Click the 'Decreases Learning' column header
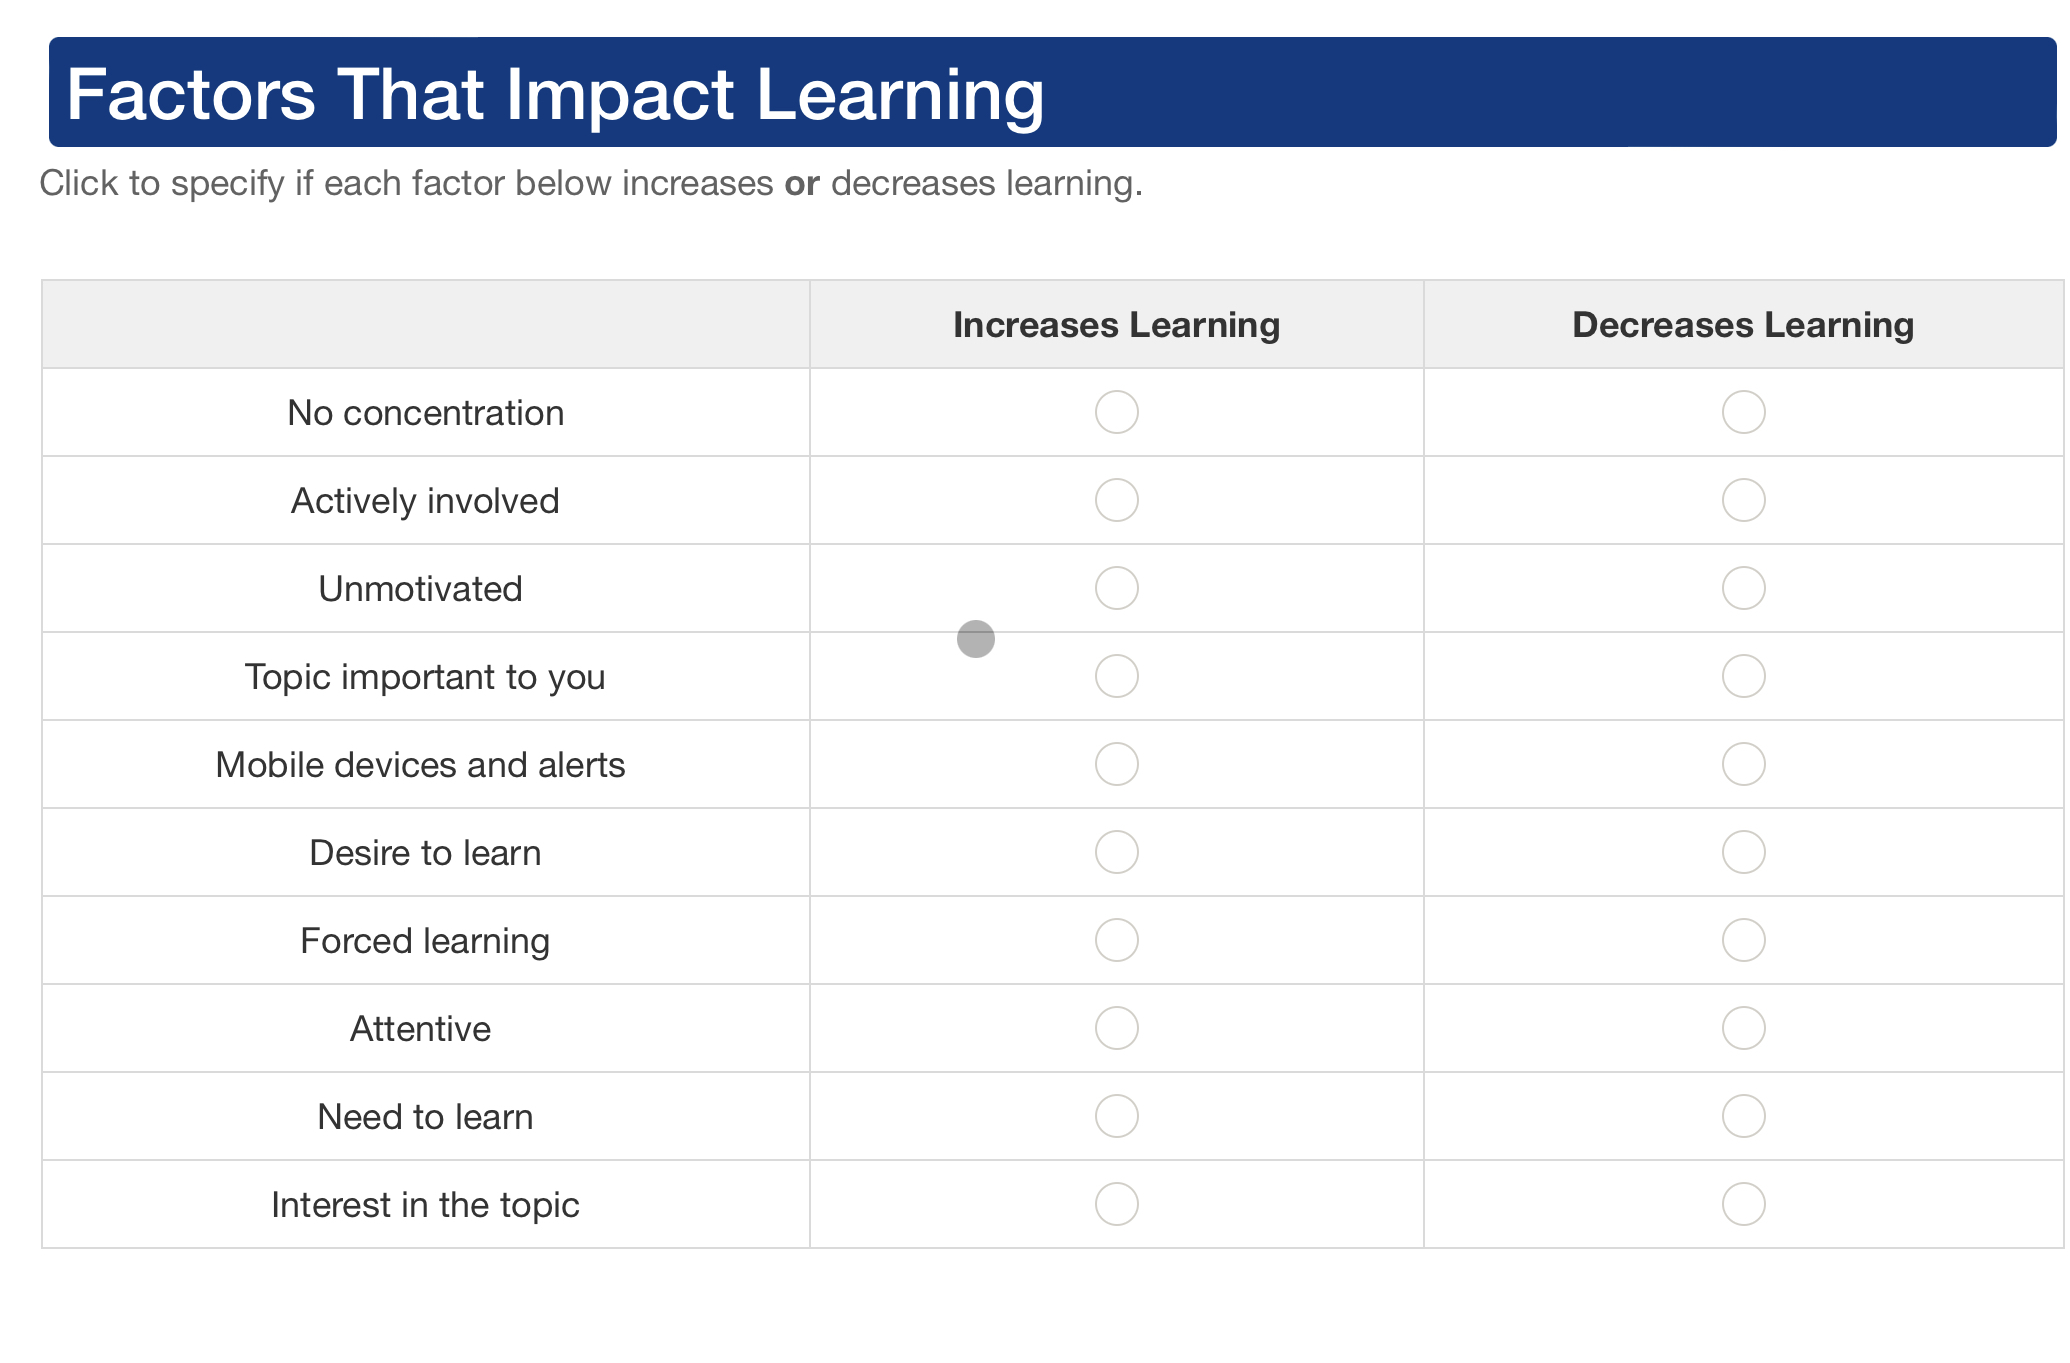The image size is (2070, 1363). point(1743,324)
